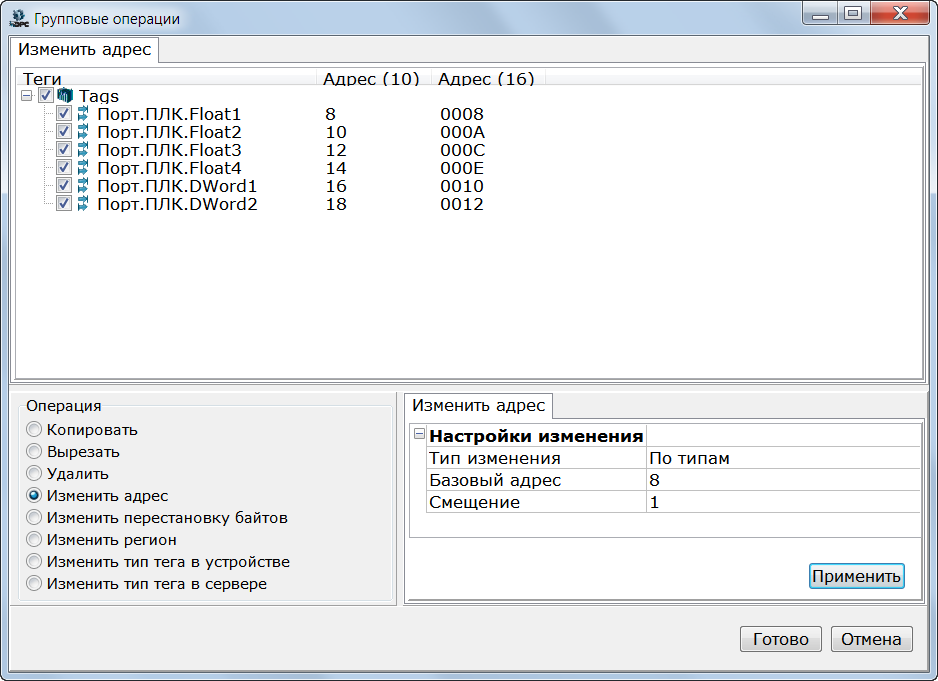Click the Tags root folder icon
Viewport: 938px width, 681px height.
[x=65, y=97]
